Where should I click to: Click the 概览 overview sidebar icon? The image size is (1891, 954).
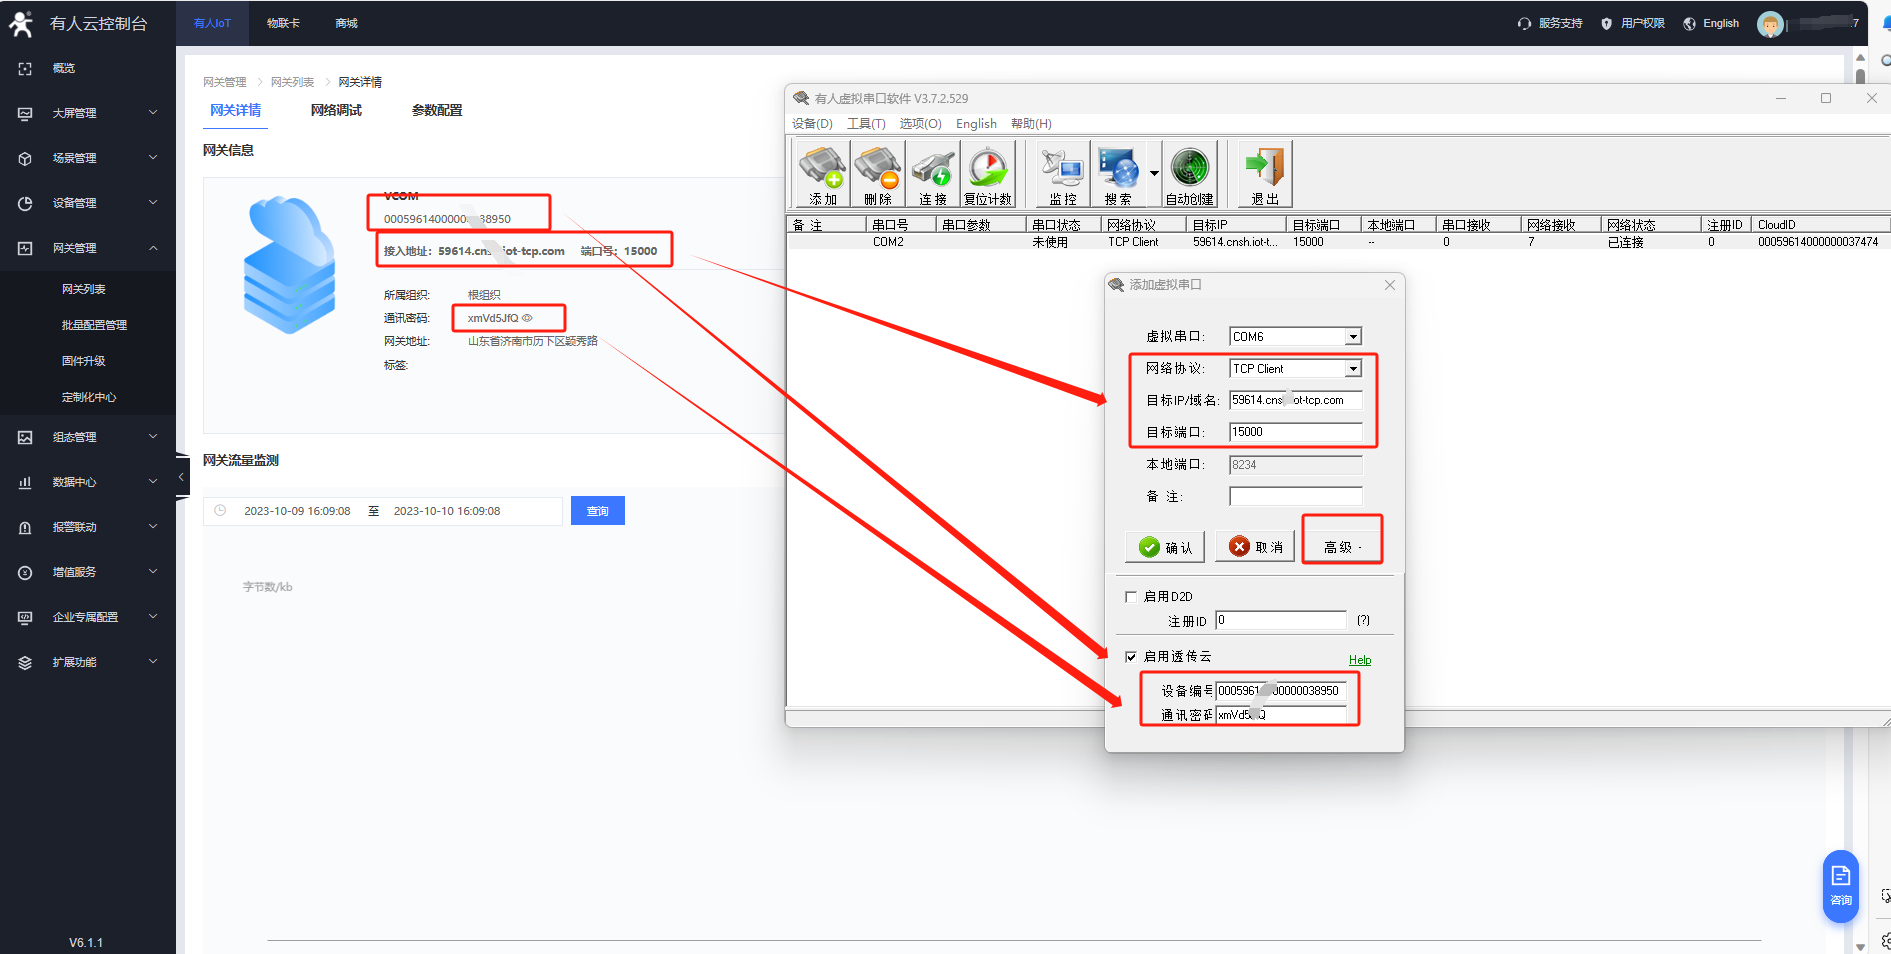tap(25, 68)
